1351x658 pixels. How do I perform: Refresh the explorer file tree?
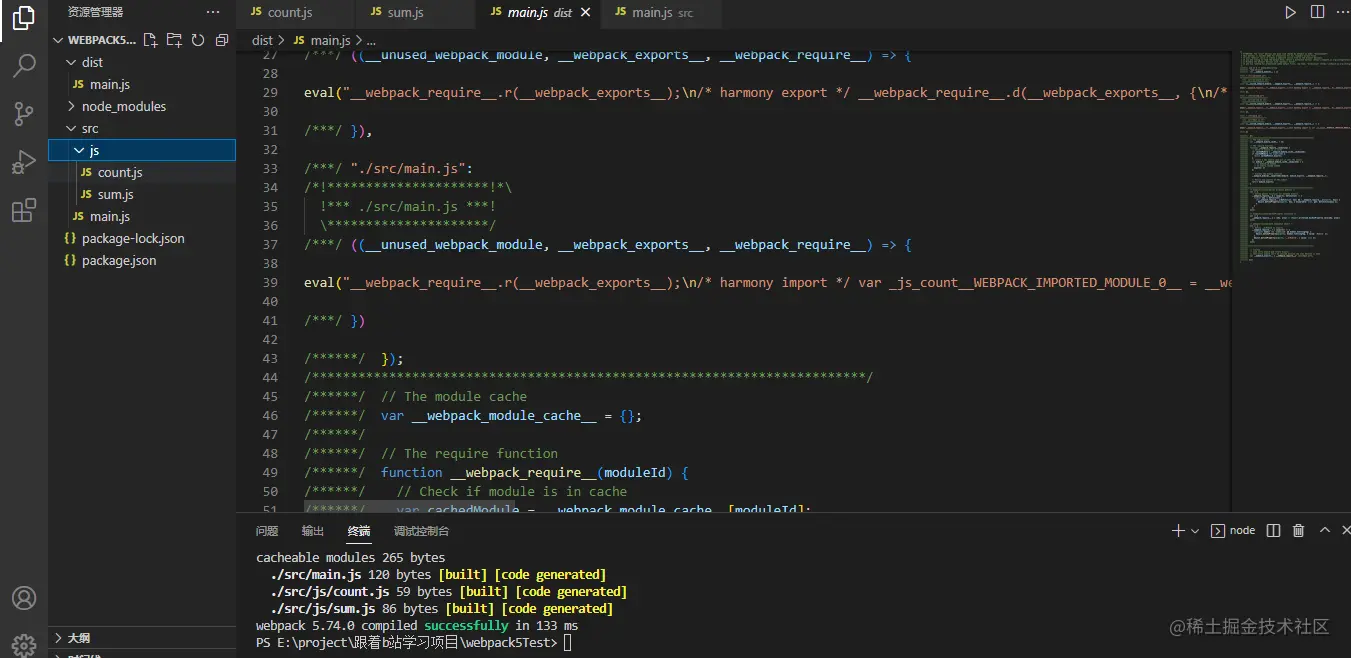click(198, 40)
